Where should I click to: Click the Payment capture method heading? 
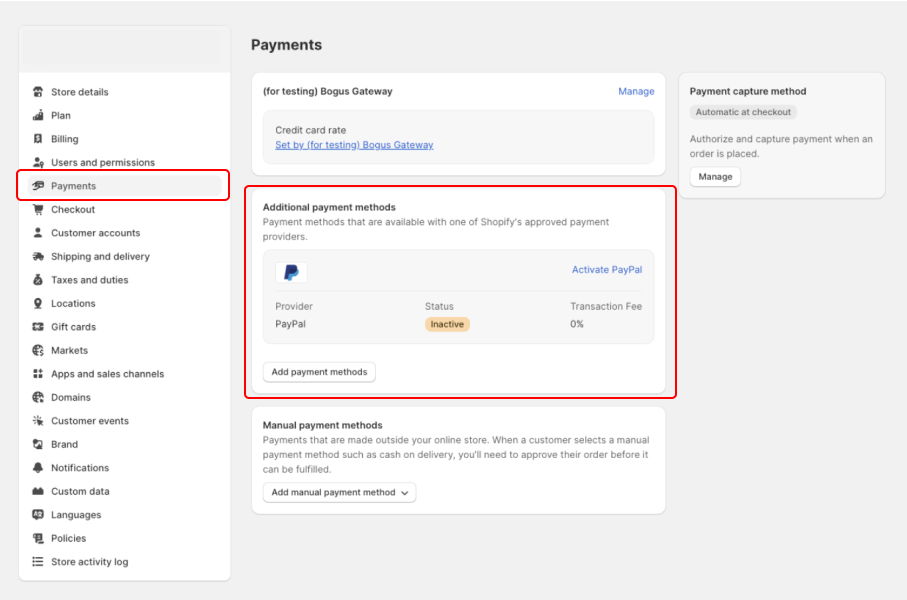[x=748, y=91]
